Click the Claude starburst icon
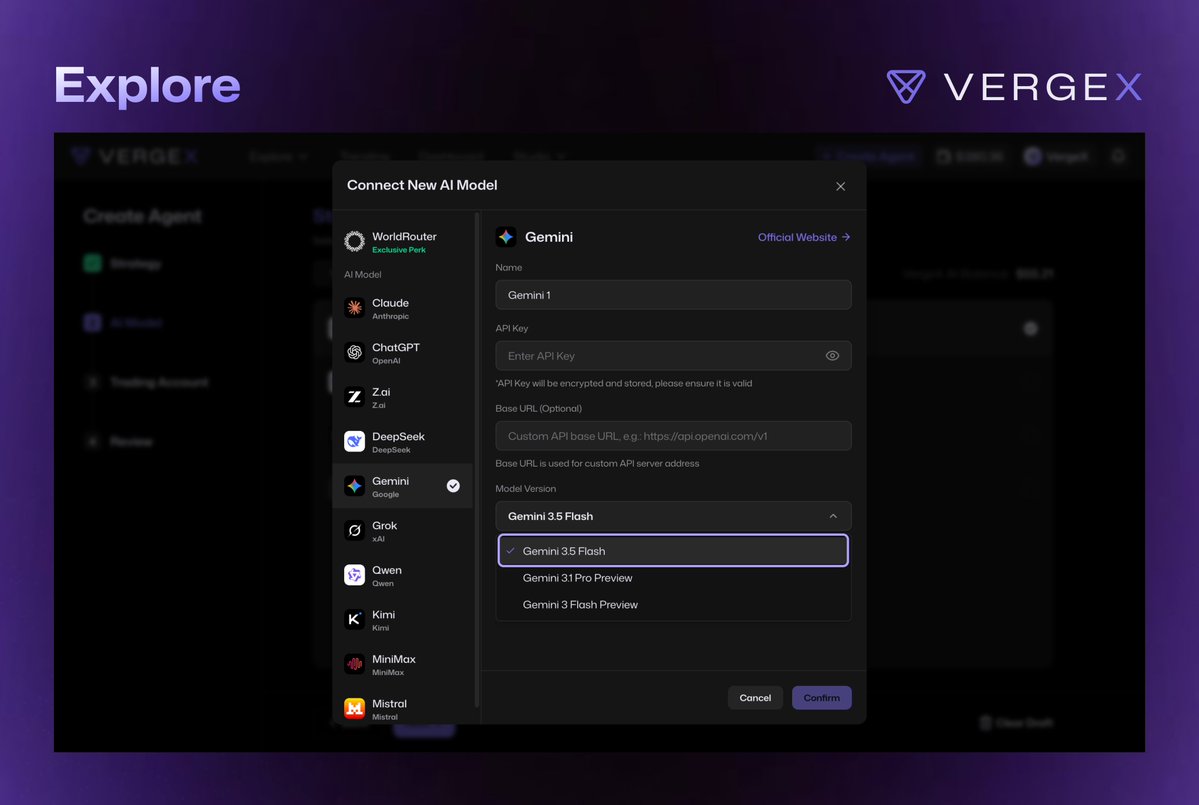 pos(354,308)
